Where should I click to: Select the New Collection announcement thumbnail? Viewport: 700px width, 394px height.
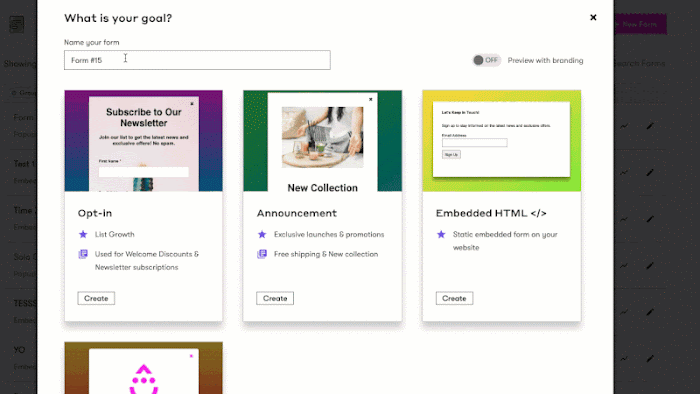click(322, 141)
